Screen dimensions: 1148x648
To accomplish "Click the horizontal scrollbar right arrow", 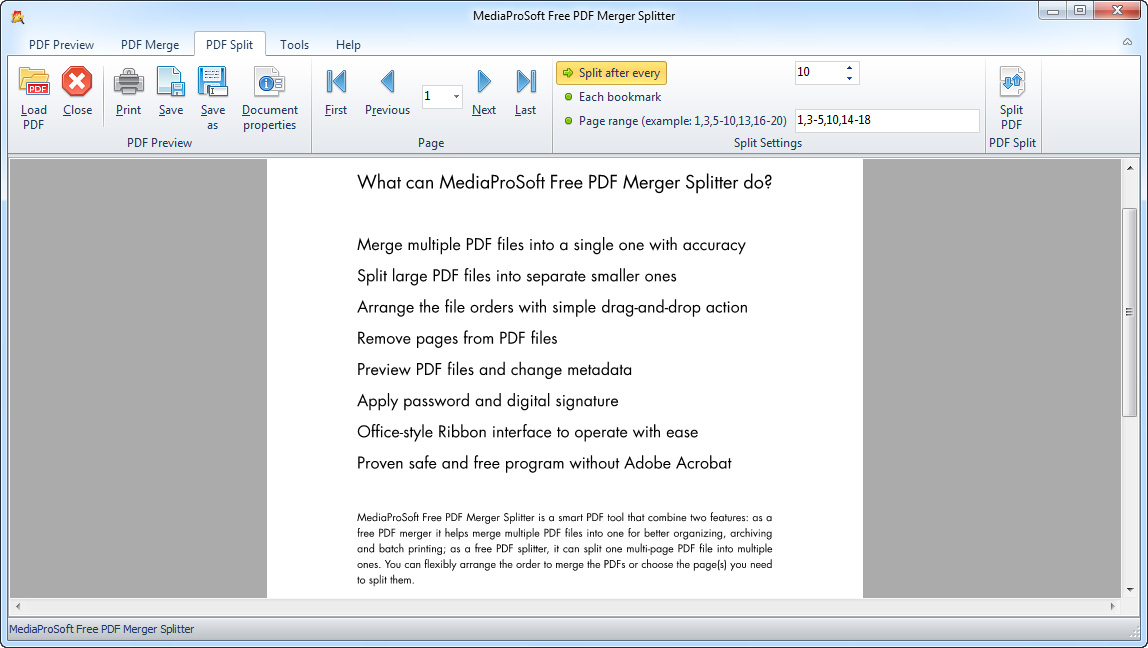I will tap(1112, 606).
